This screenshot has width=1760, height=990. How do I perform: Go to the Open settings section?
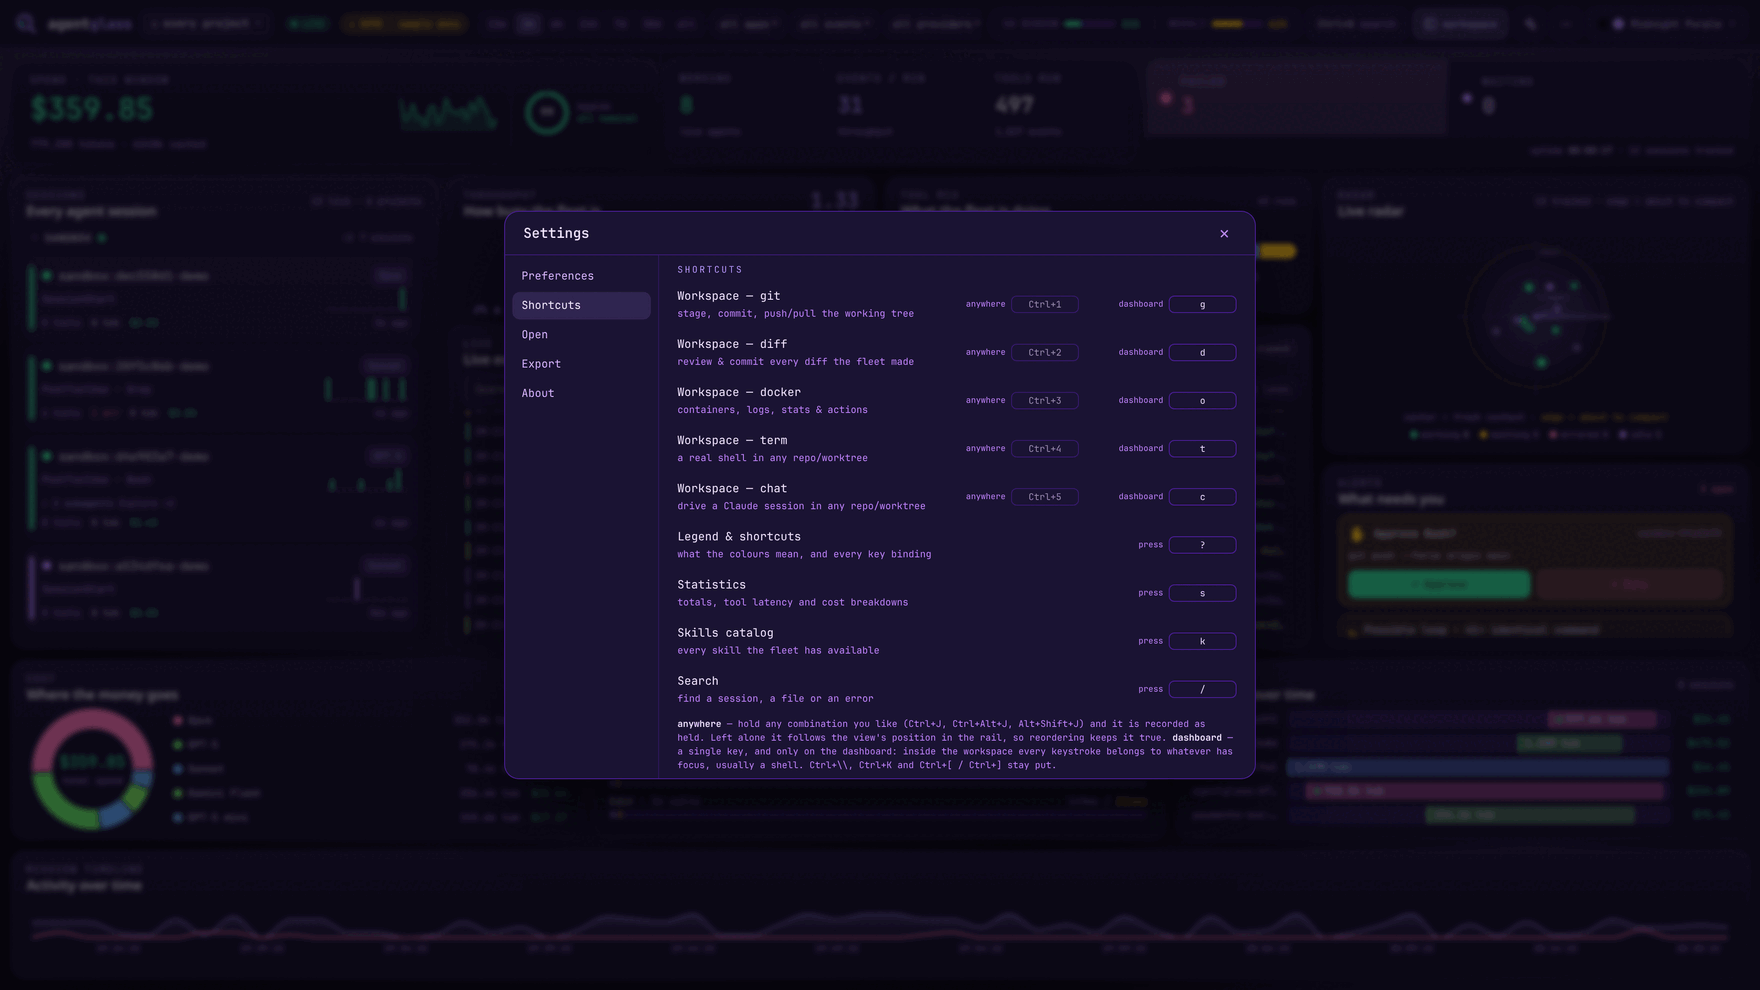(581, 334)
